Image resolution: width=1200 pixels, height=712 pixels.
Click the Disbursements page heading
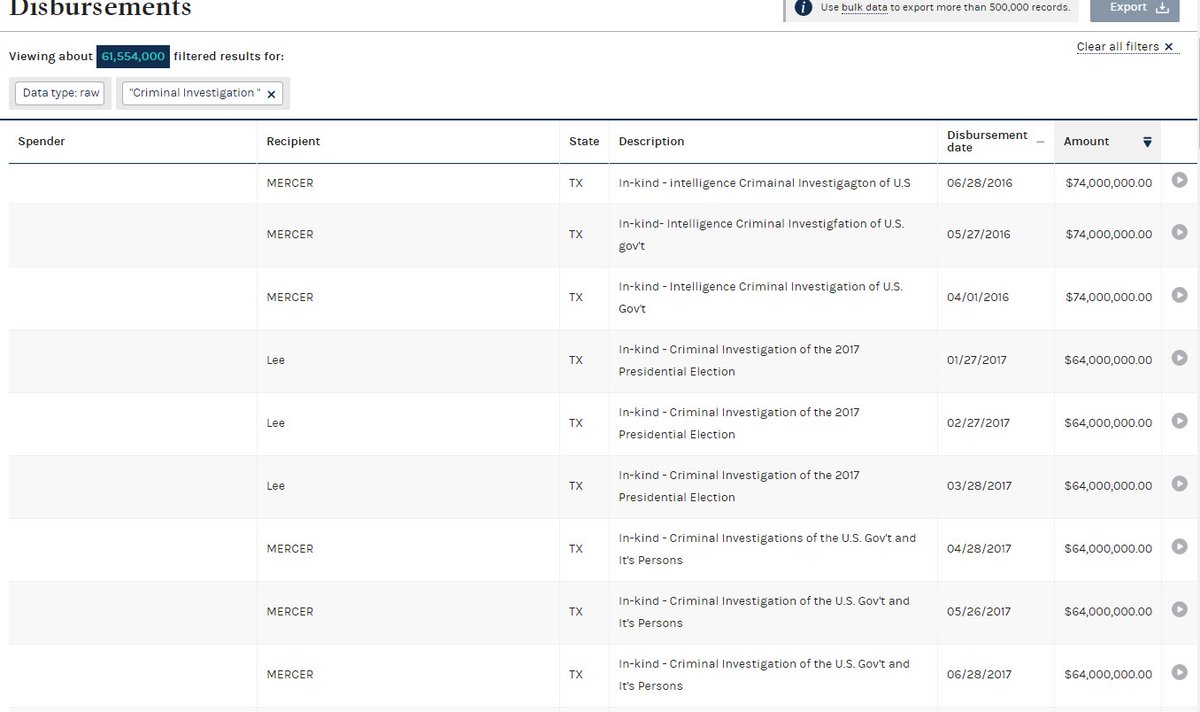coord(100,9)
